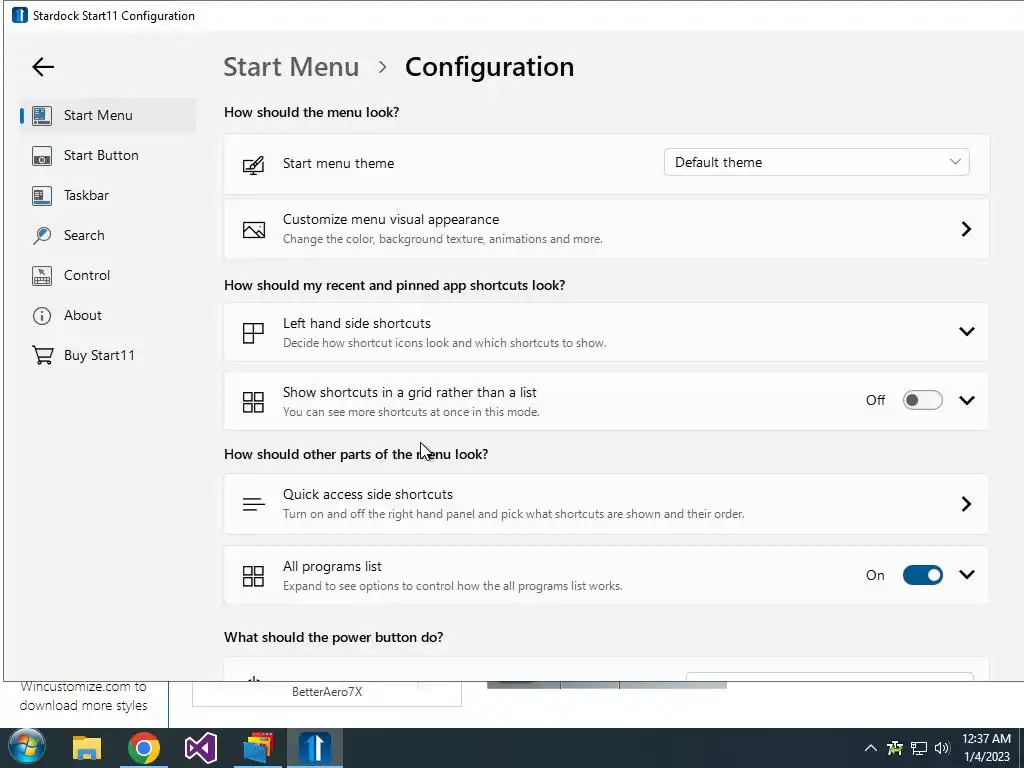1024x768 pixels.
Task: Click the Buy Start11 shopping cart icon
Action: [42, 355]
